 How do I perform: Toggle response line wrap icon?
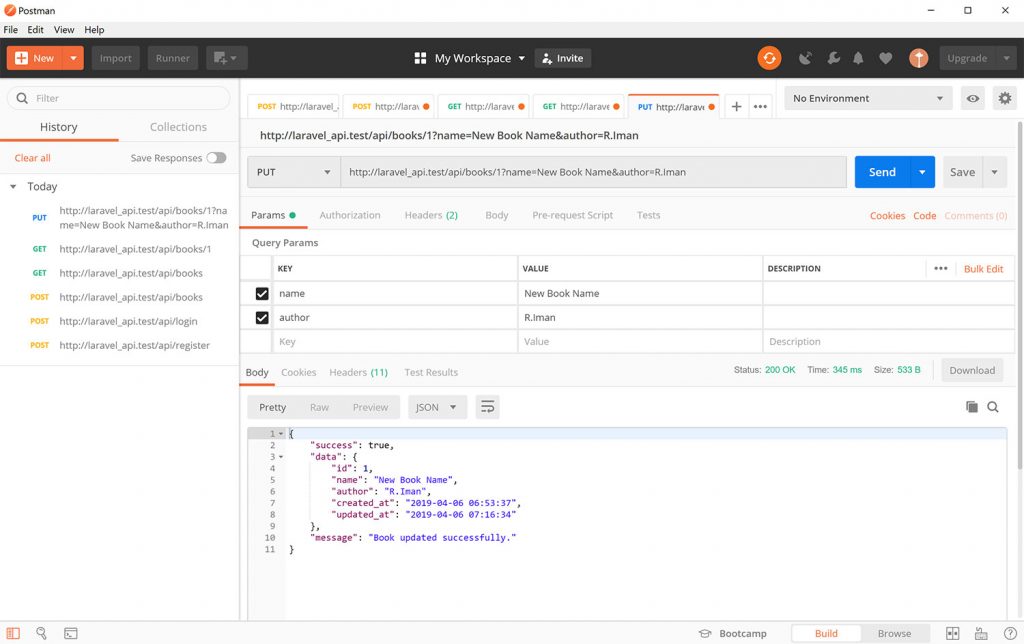pyautogui.click(x=487, y=407)
